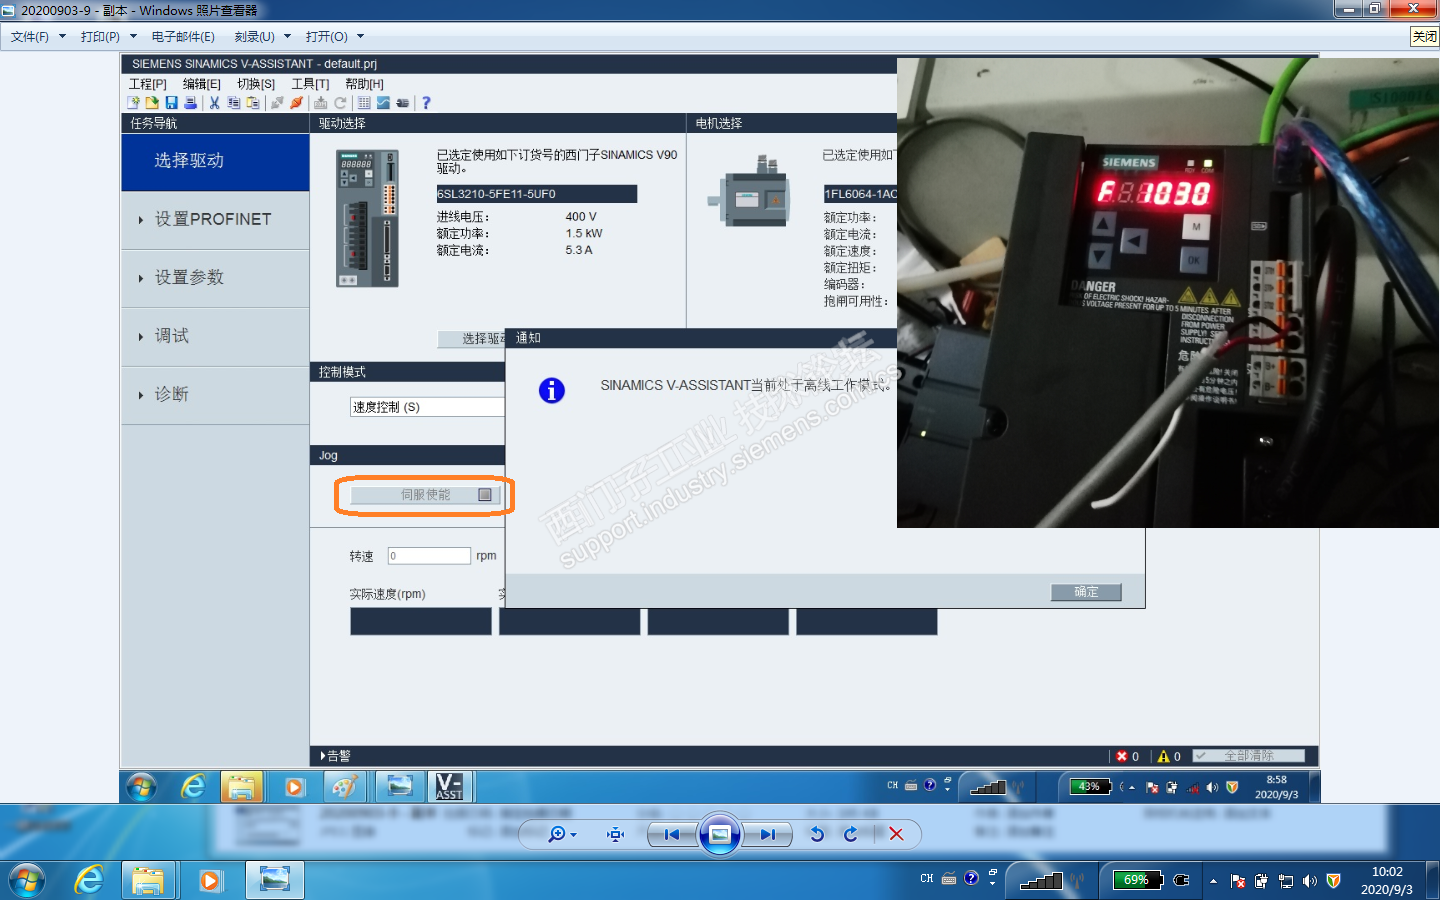Click the greyed-out go-online plug icon
Image resolution: width=1440 pixels, height=900 pixels.
tap(277, 103)
